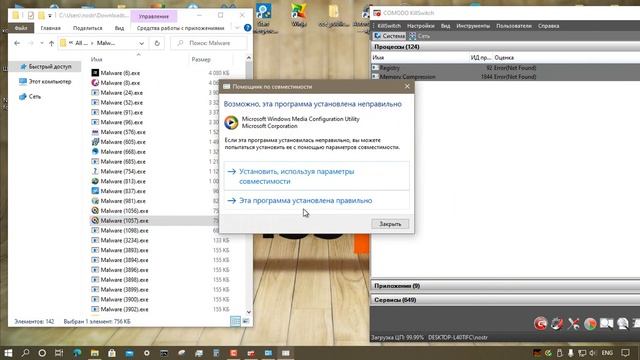
Task: Select Сеть in Explorer navigation pane
Action: pyautogui.click(x=30, y=97)
